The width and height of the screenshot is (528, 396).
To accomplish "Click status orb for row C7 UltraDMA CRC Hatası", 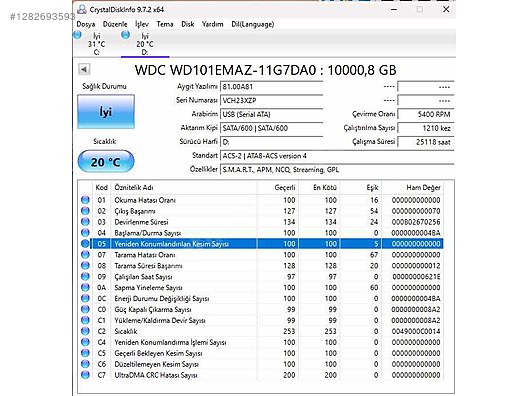I will [86, 375].
